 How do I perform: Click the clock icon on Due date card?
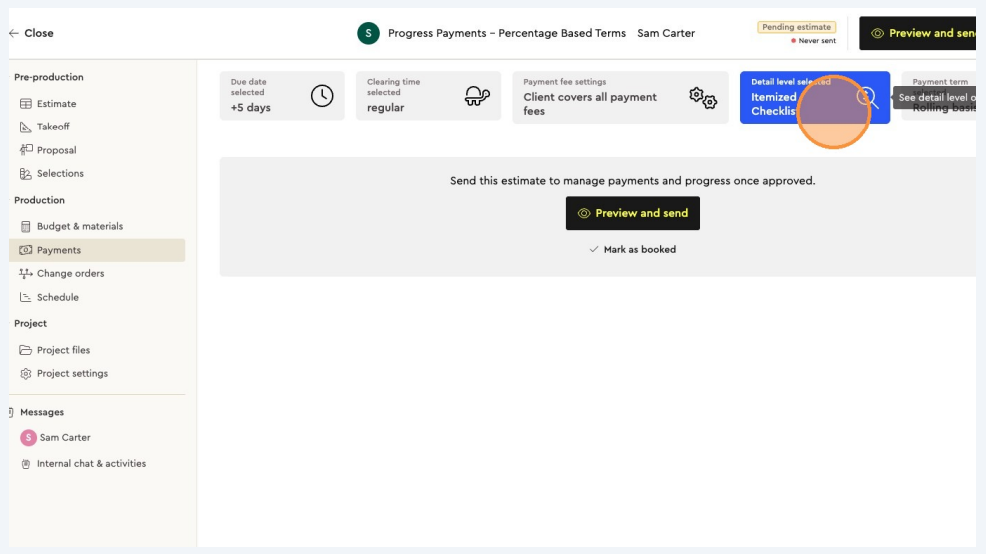[322, 96]
